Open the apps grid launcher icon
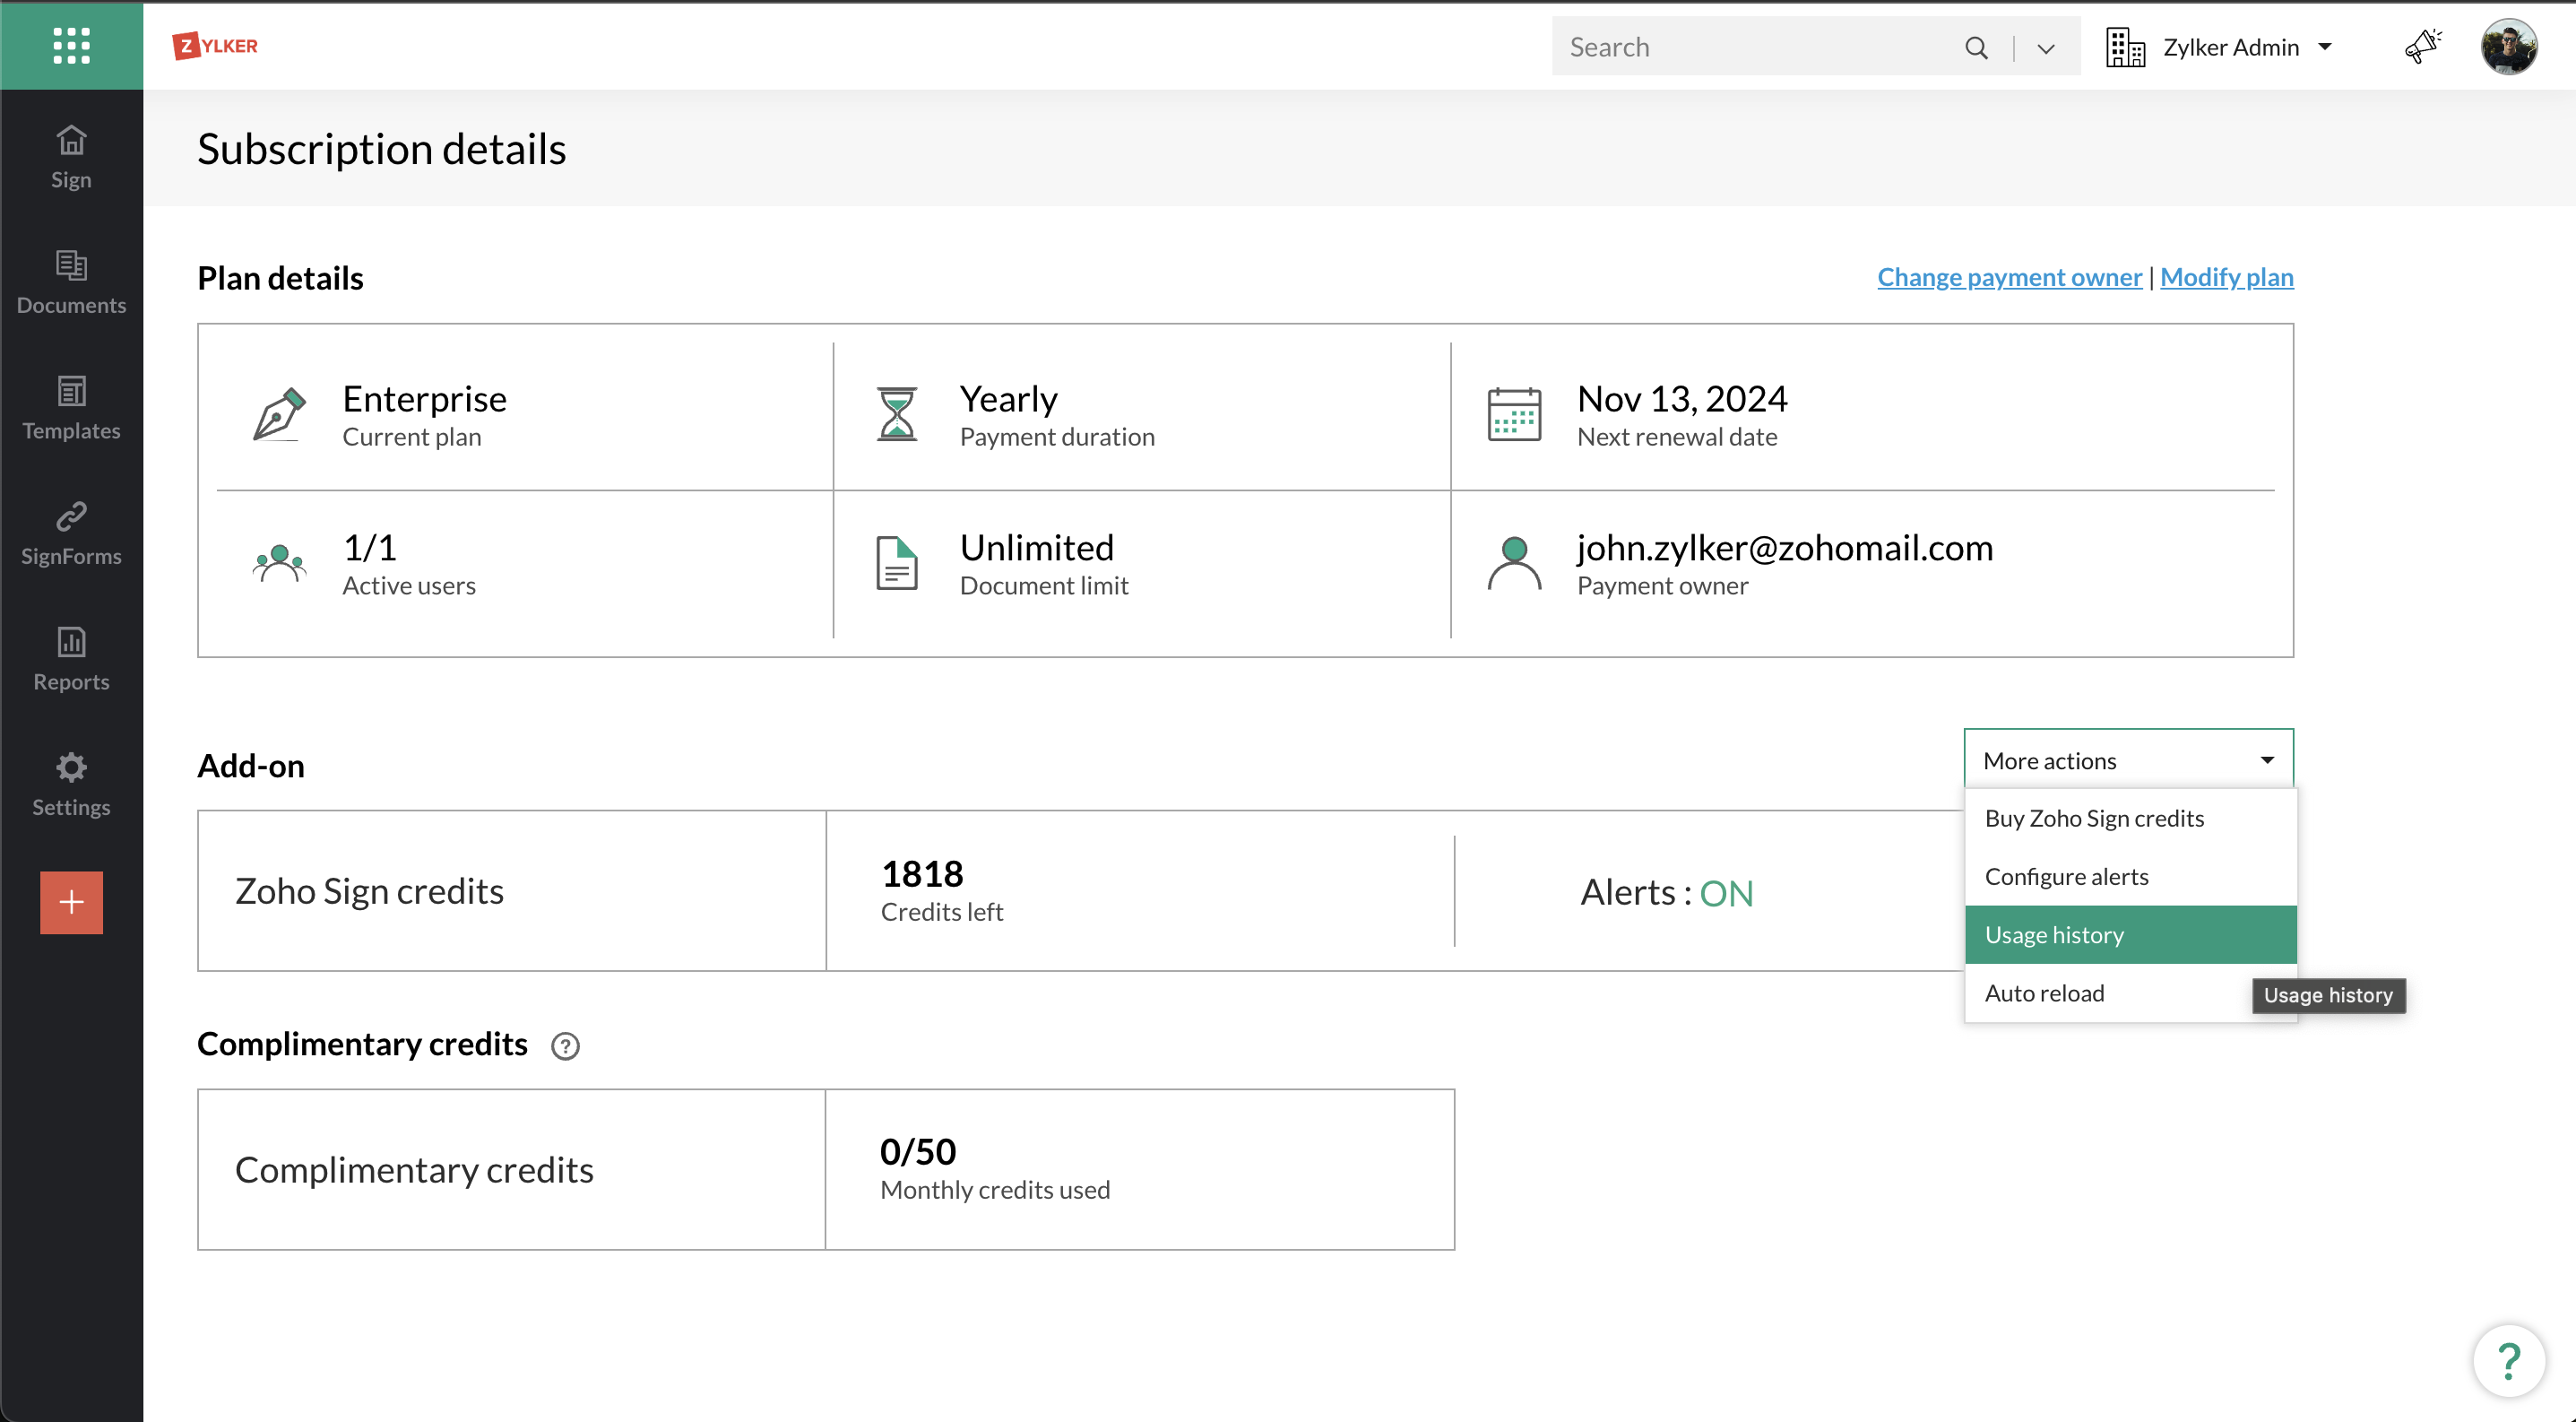Viewport: 2576px width, 1422px height. 71,45
